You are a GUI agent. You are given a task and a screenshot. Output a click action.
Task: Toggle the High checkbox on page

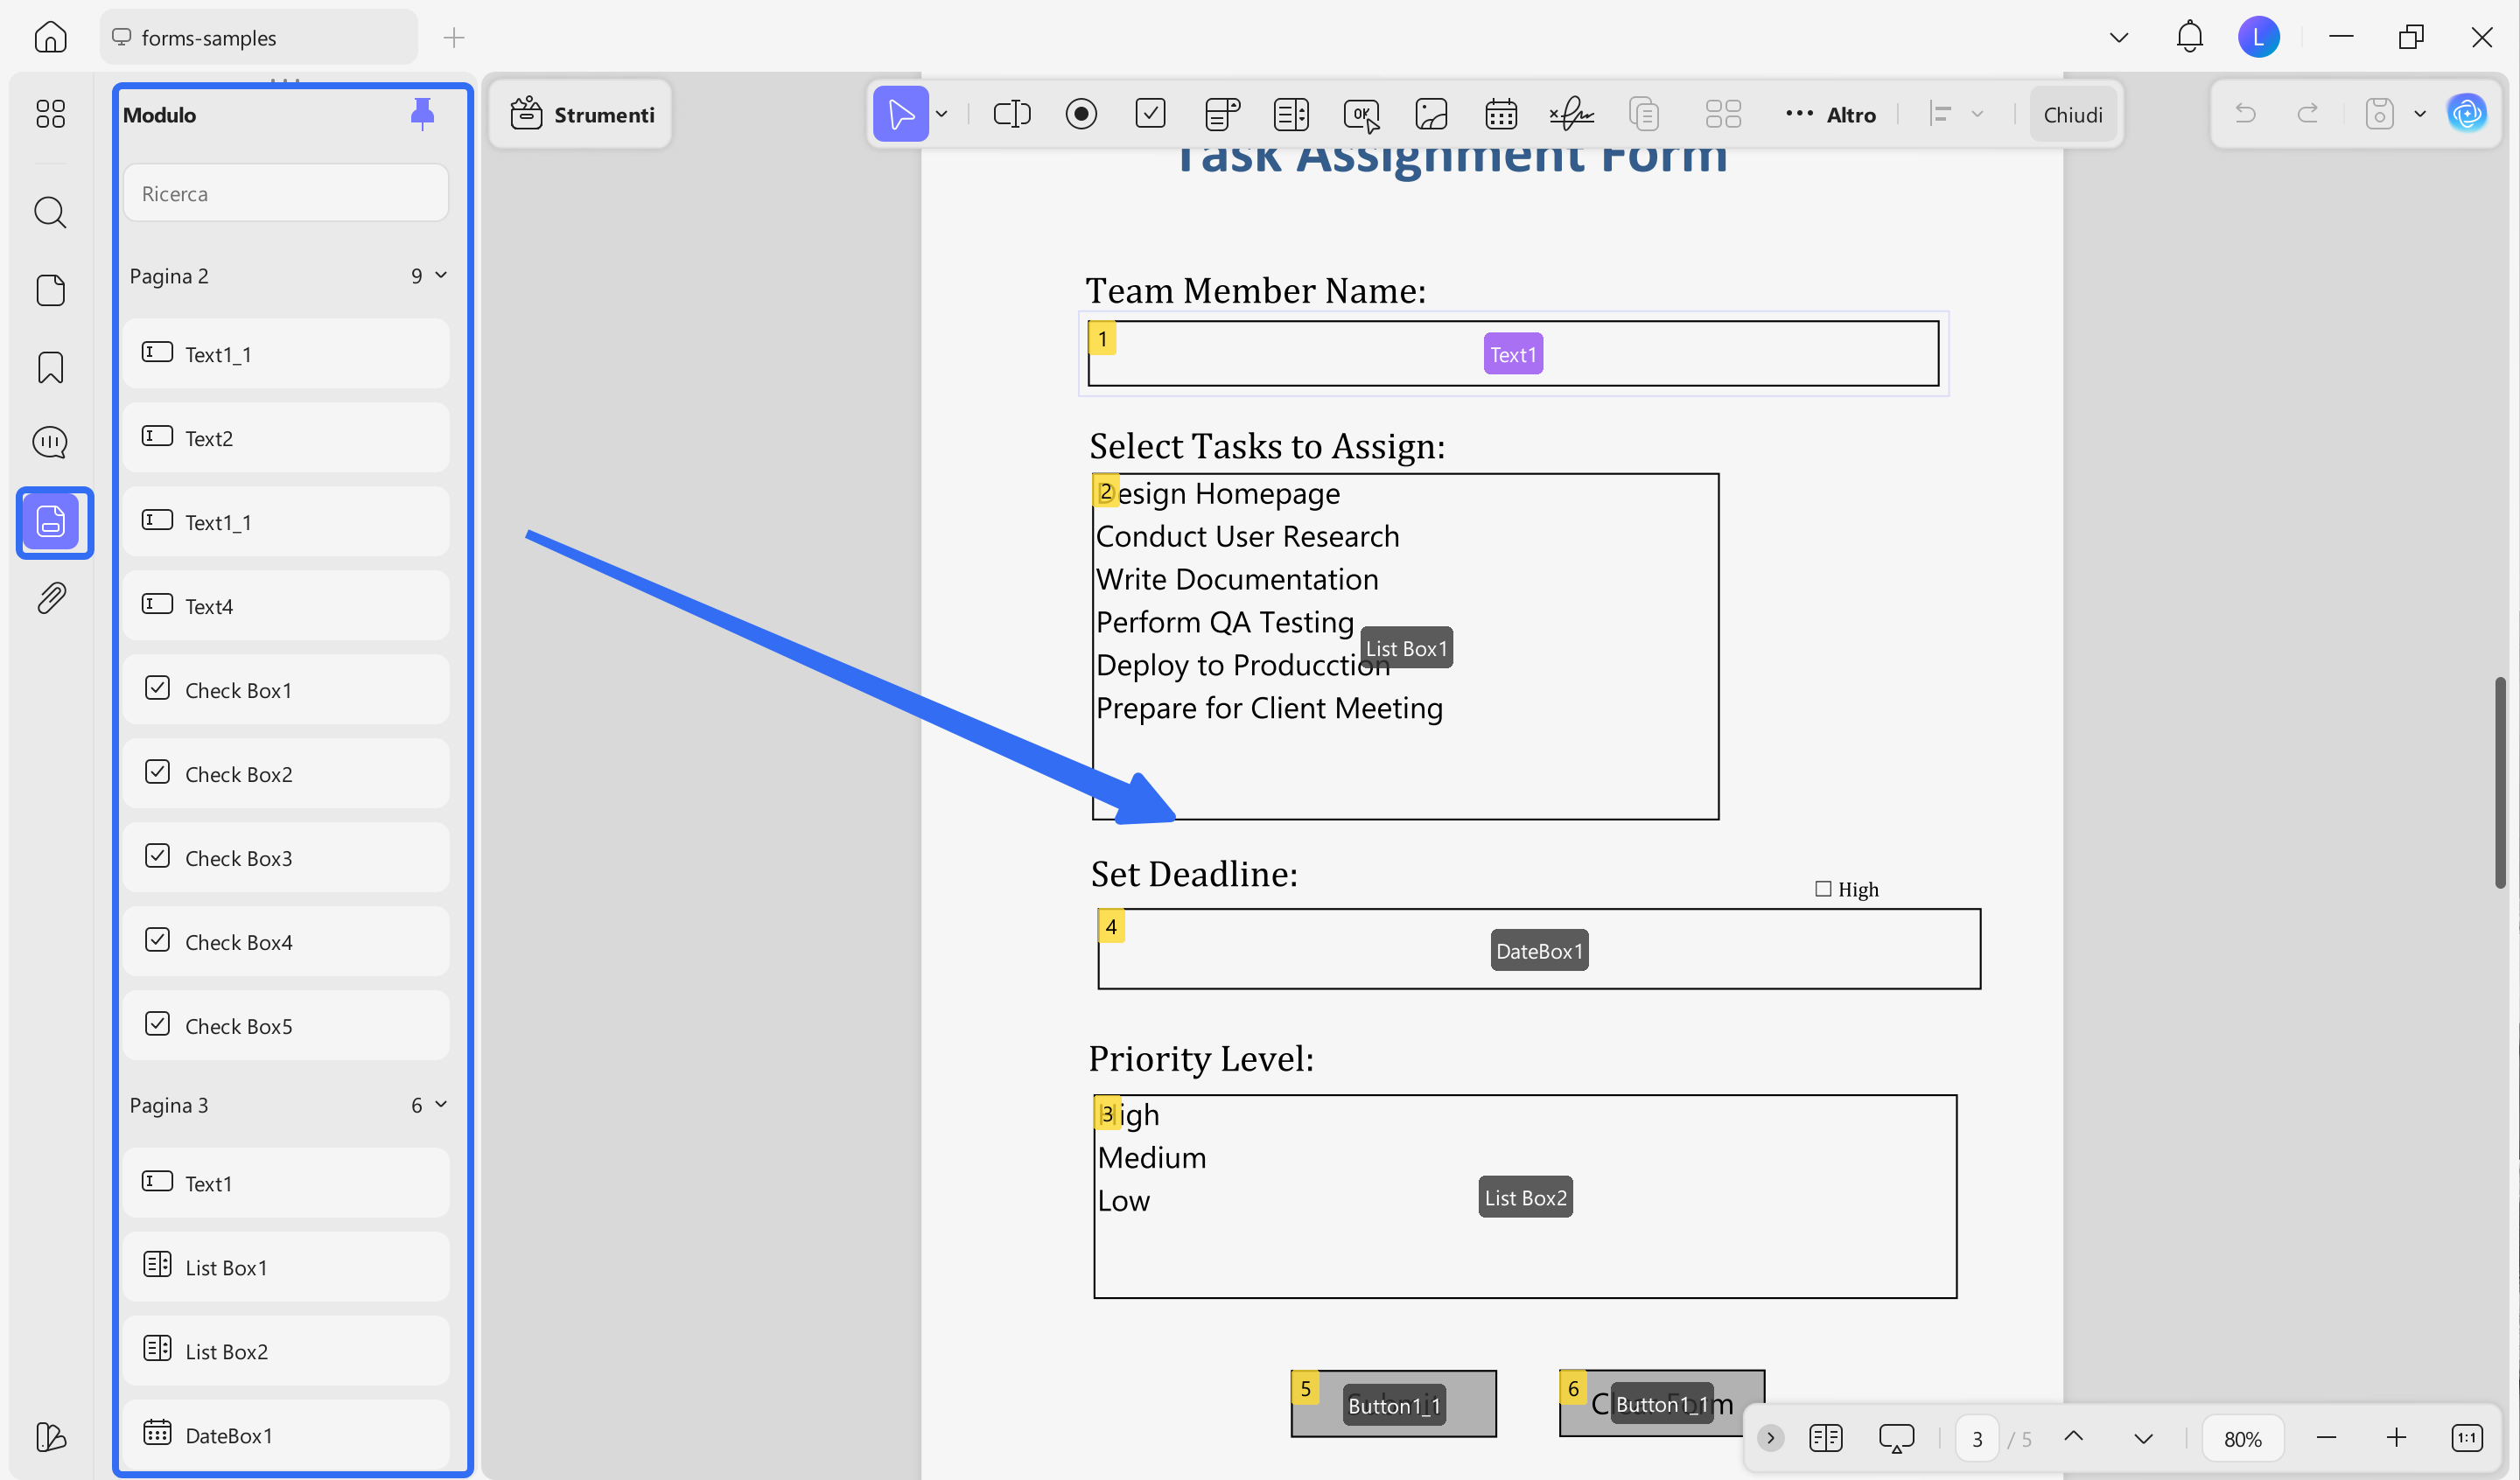point(1823,889)
